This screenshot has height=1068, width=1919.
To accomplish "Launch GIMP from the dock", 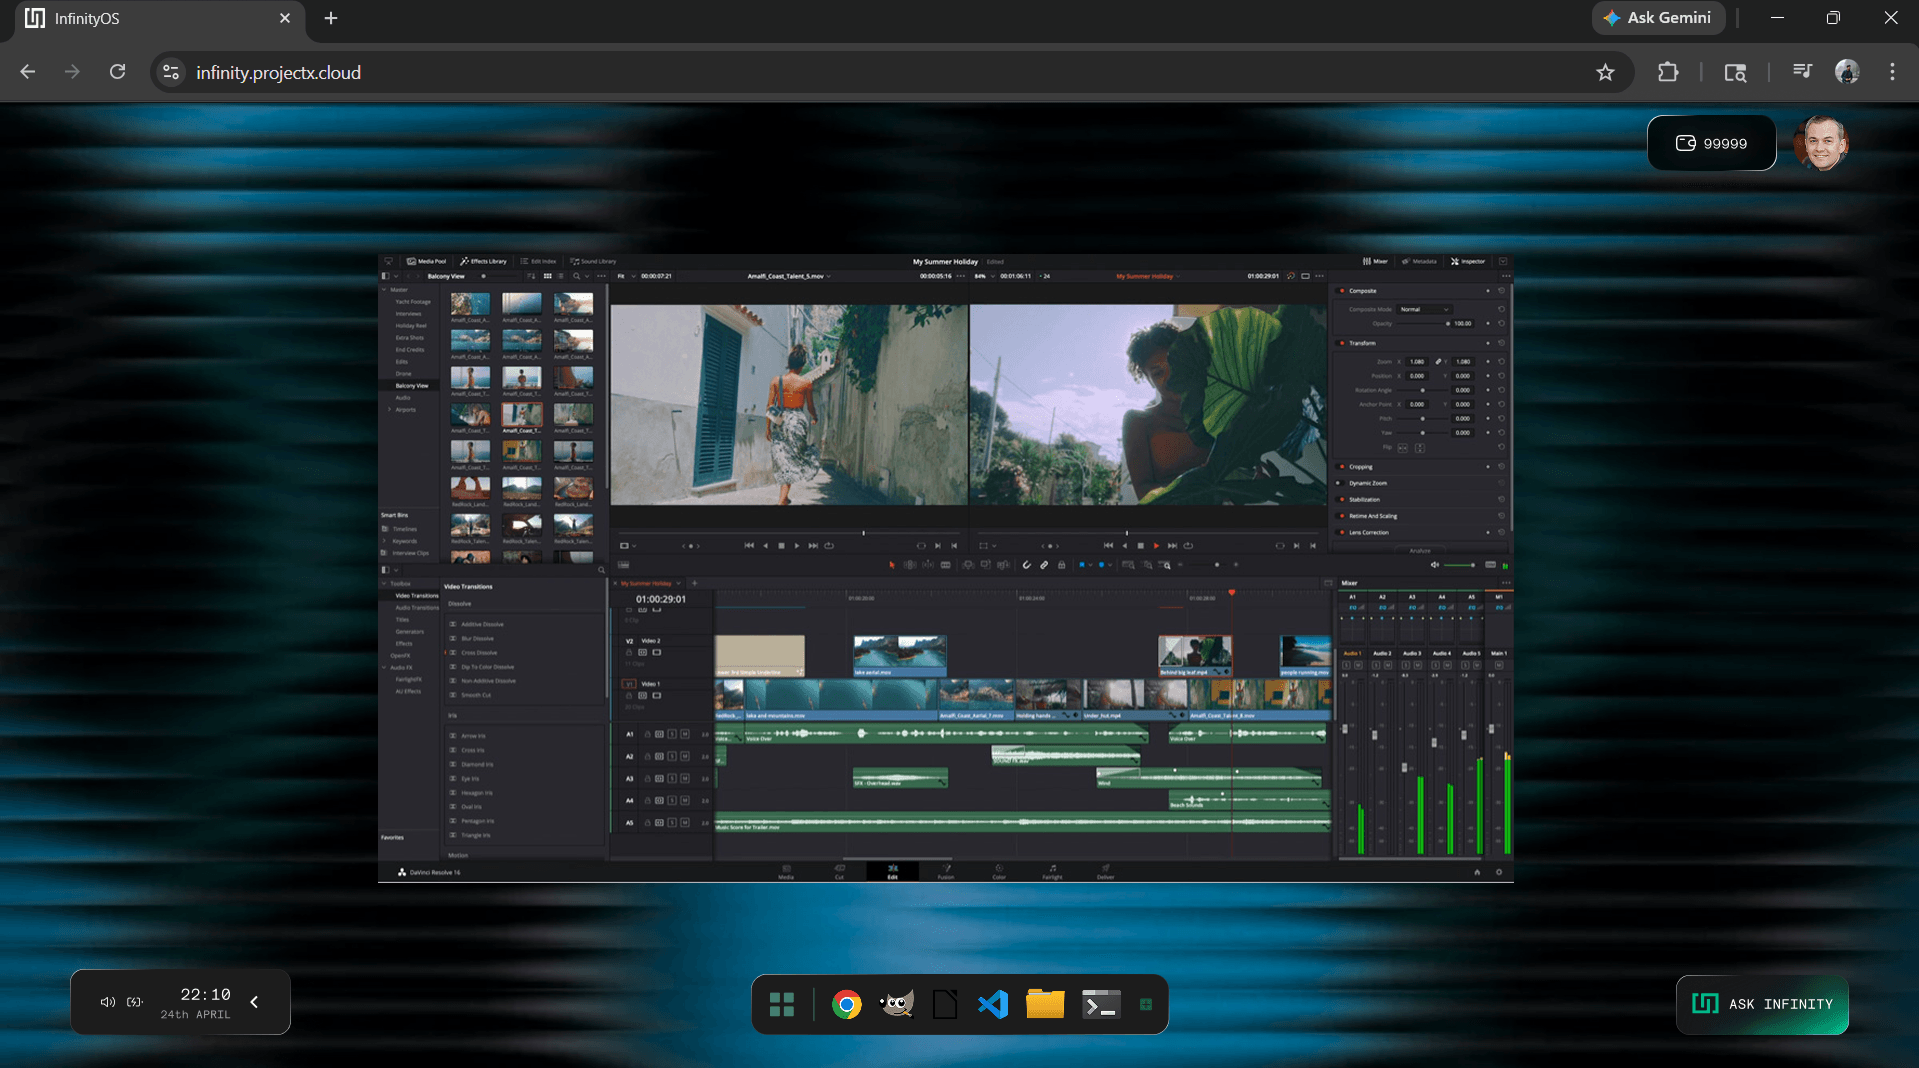I will (x=897, y=1004).
